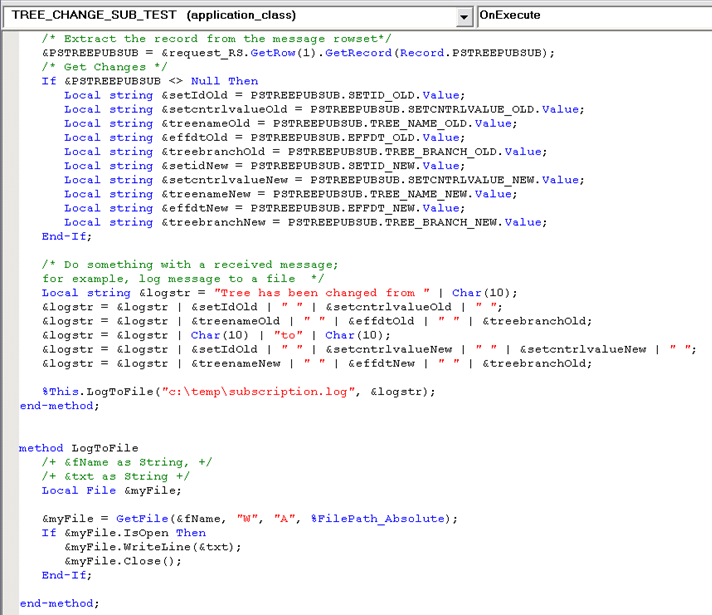Click the first end-method statement
The width and height of the screenshot is (712, 615).
(x=59, y=405)
